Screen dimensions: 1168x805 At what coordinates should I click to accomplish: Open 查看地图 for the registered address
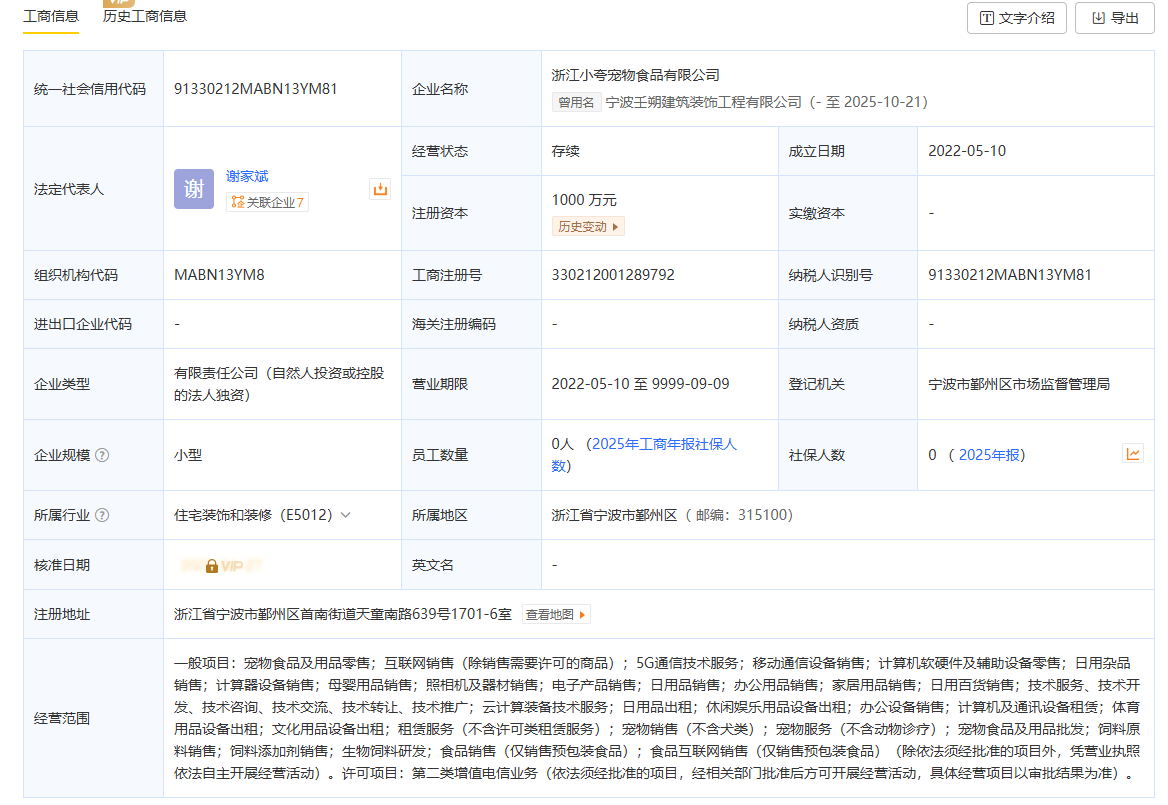tap(556, 614)
